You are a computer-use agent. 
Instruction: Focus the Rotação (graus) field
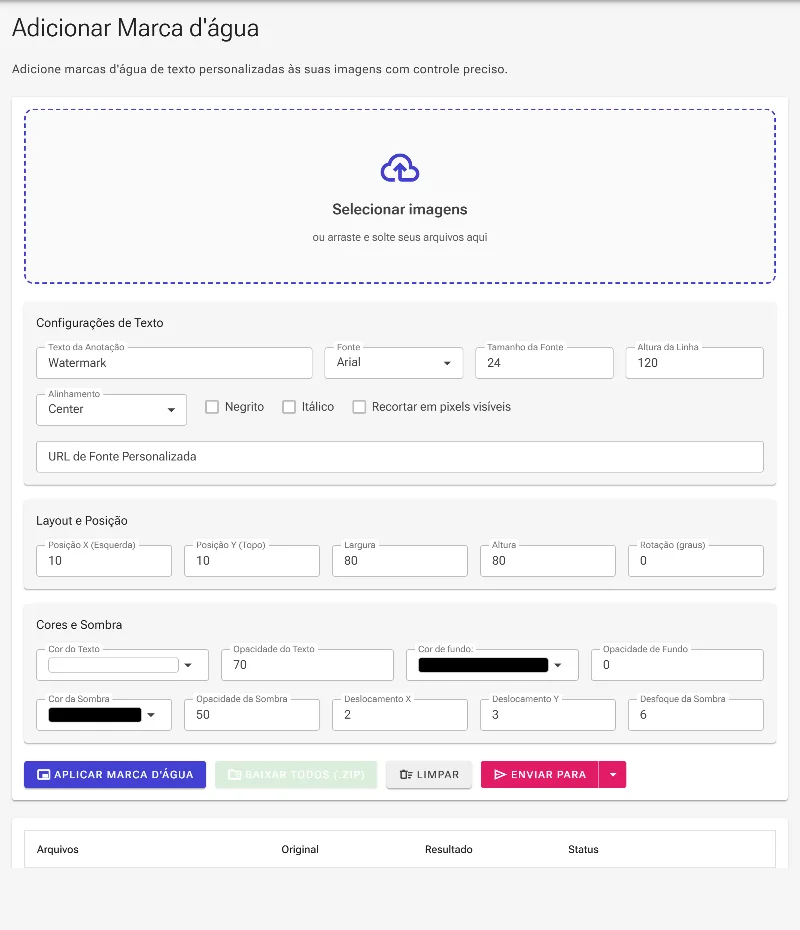[696, 560]
